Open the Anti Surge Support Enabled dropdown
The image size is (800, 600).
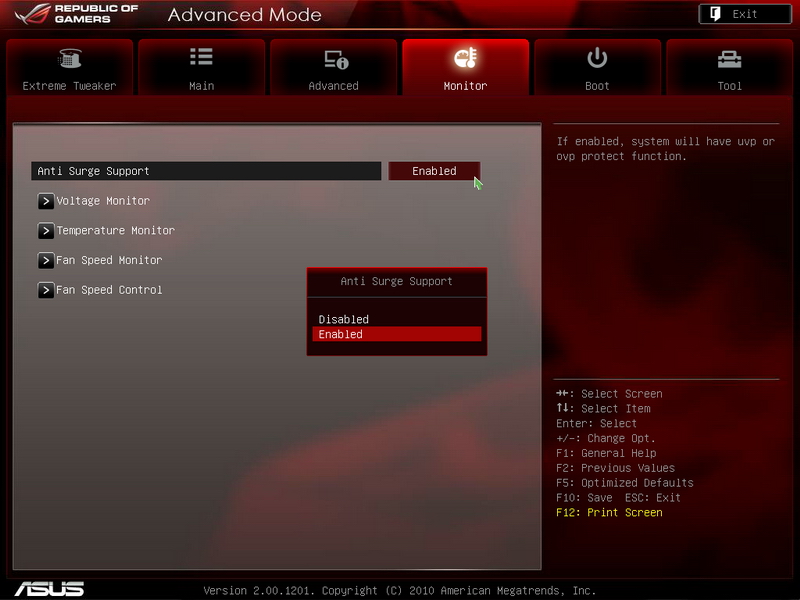(x=434, y=171)
